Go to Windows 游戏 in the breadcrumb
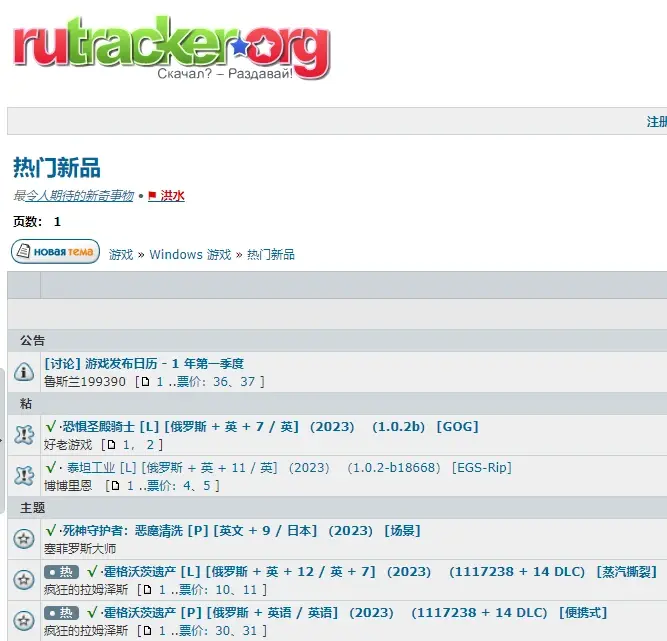The image size is (667, 641). coord(190,254)
